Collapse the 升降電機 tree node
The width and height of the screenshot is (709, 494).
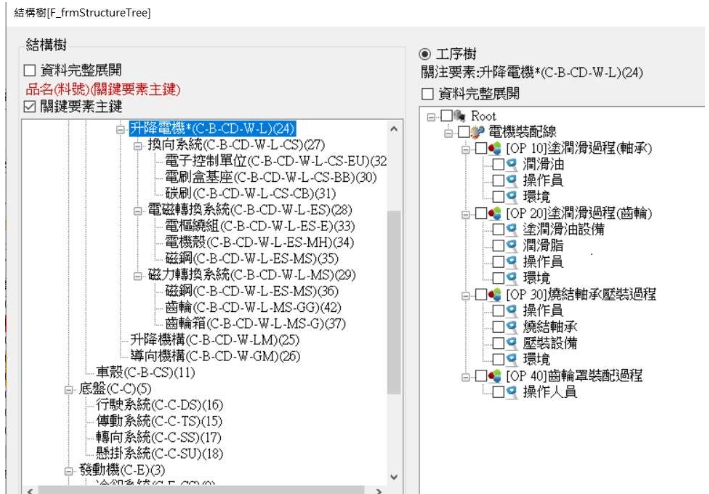click(x=120, y=129)
